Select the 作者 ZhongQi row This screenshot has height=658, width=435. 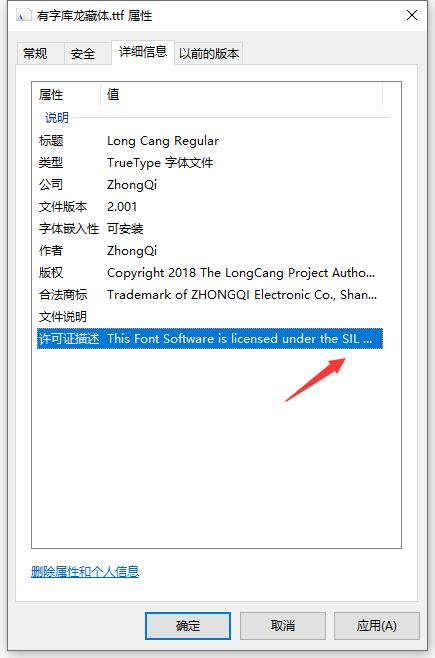[210, 251]
